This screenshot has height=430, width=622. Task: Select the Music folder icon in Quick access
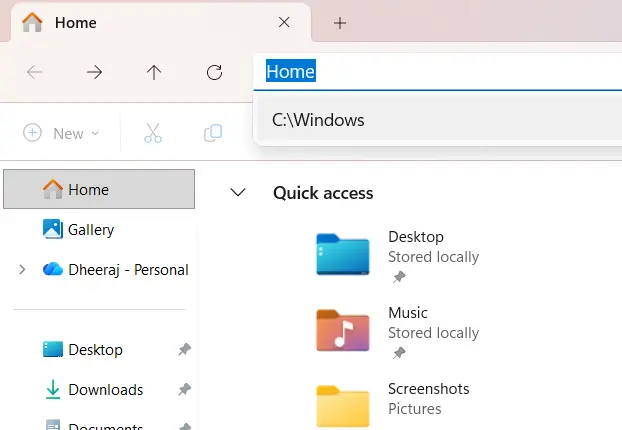click(x=343, y=330)
